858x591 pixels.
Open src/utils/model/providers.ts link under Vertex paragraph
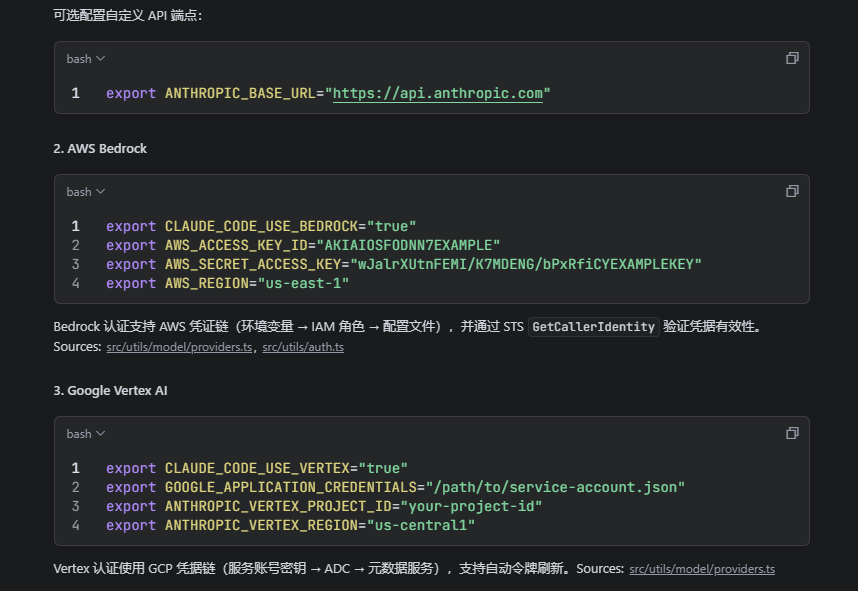pos(702,569)
